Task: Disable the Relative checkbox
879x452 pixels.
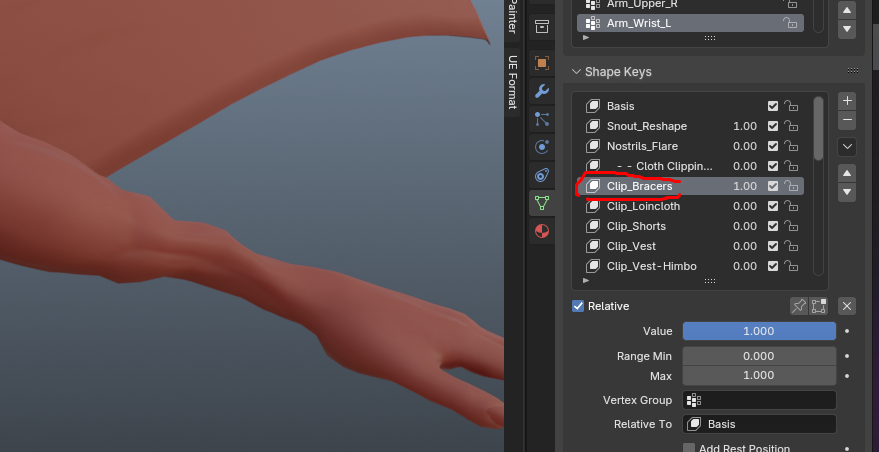Action: [578, 306]
